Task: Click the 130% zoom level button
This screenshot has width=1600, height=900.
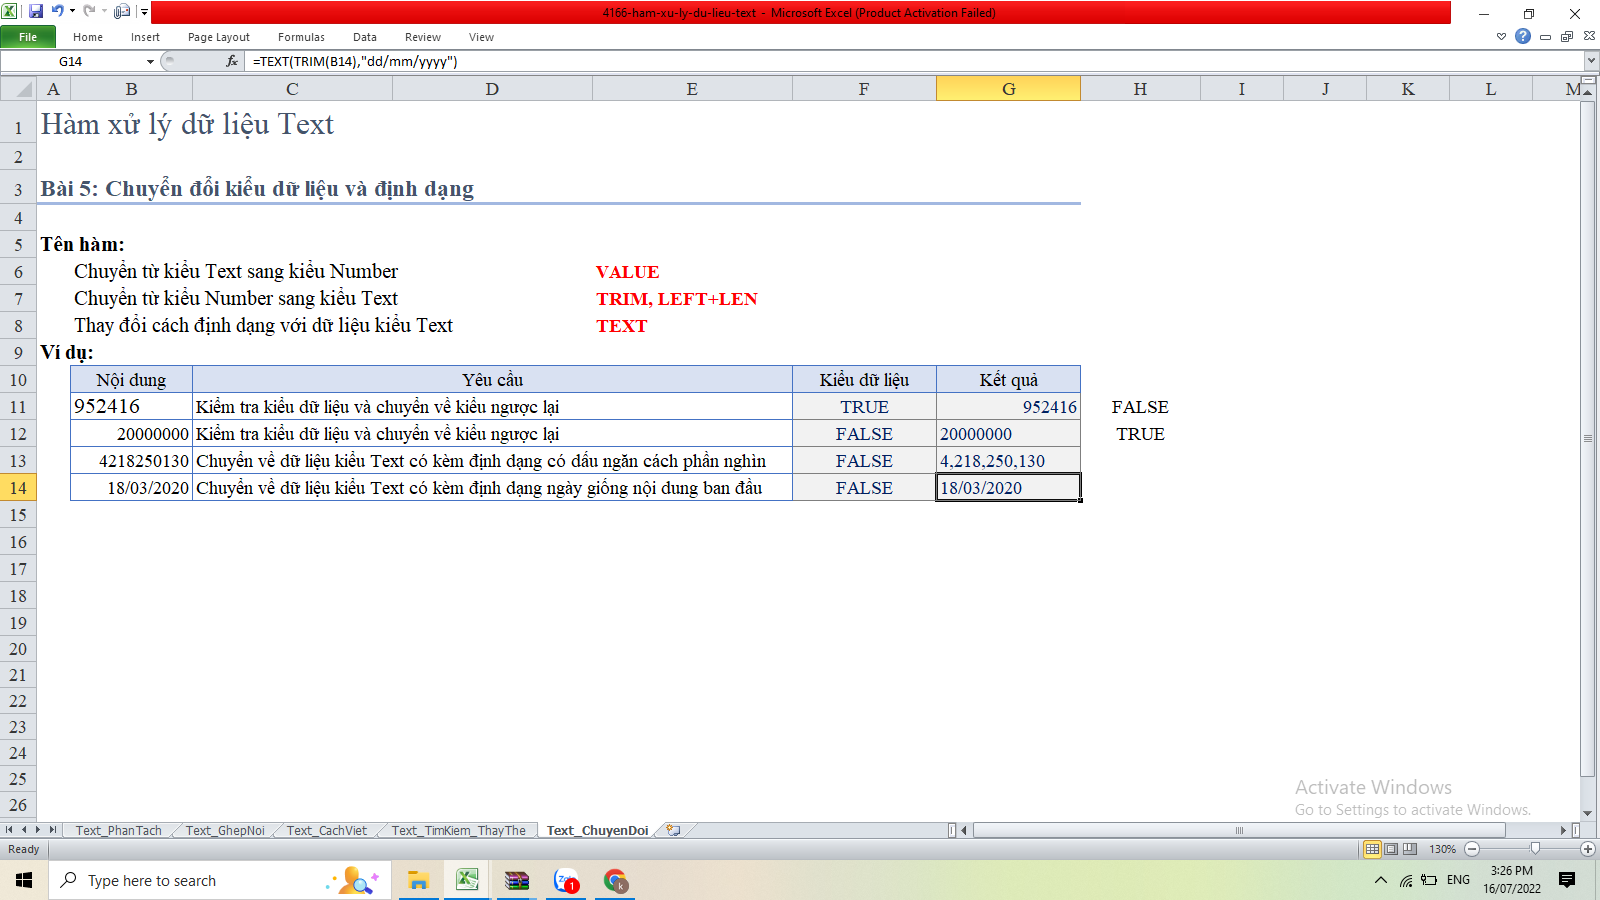Action: tap(1442, 849)
